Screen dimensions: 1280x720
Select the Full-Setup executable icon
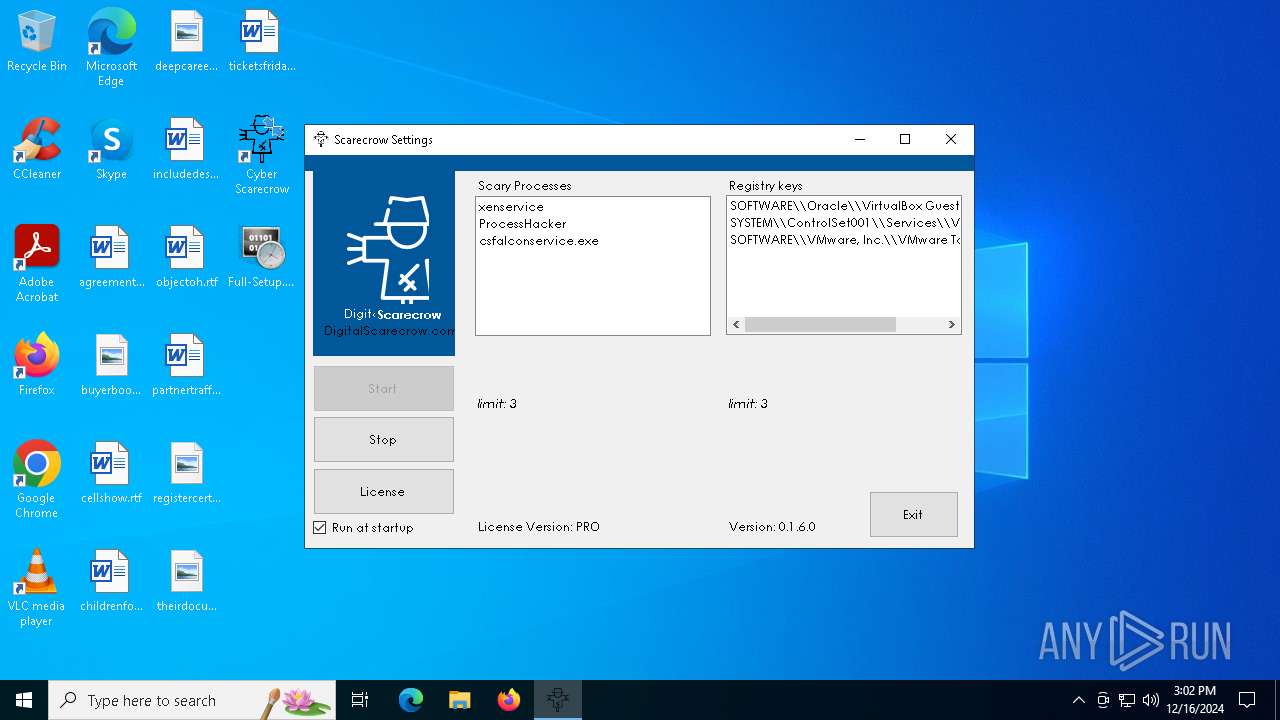[261, 258]
